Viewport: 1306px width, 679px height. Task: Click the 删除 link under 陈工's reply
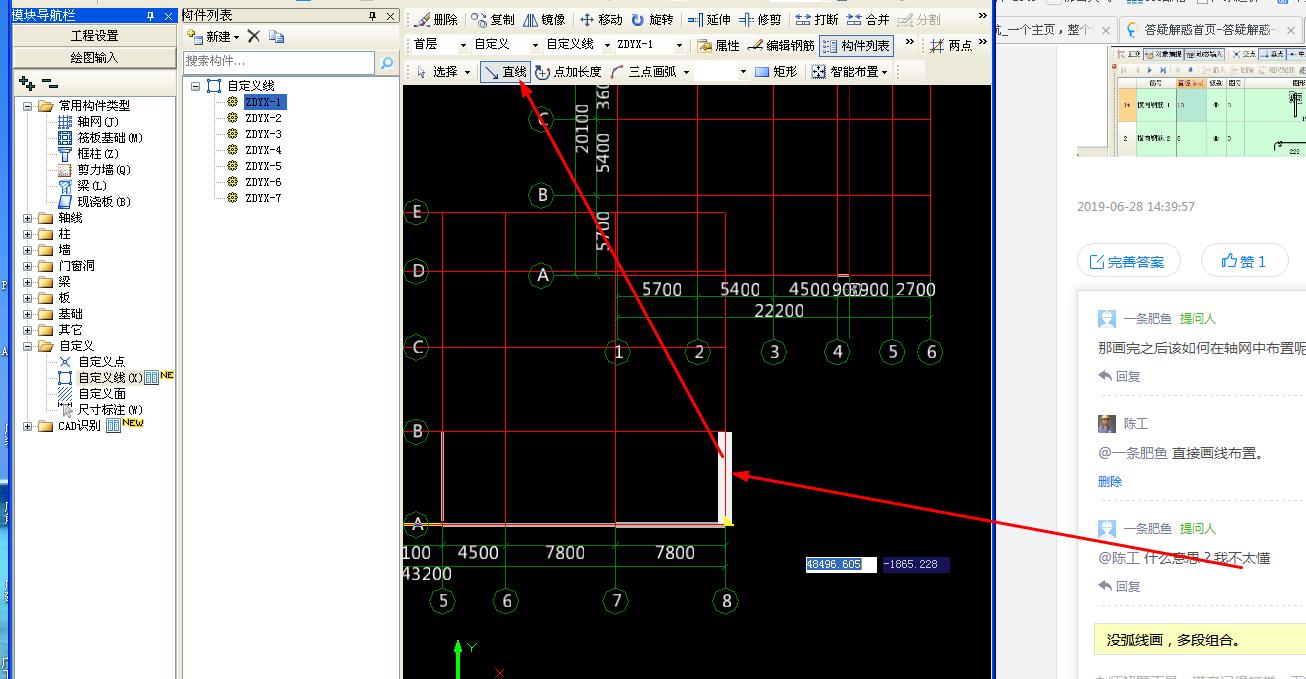click(x=1110, y=481)
